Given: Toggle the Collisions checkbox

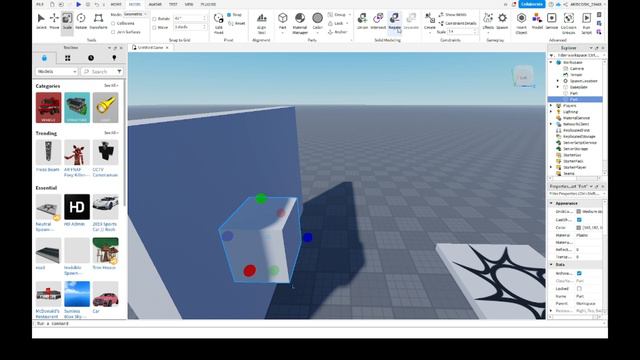Looking at the screenshot, I should [113, 24].
